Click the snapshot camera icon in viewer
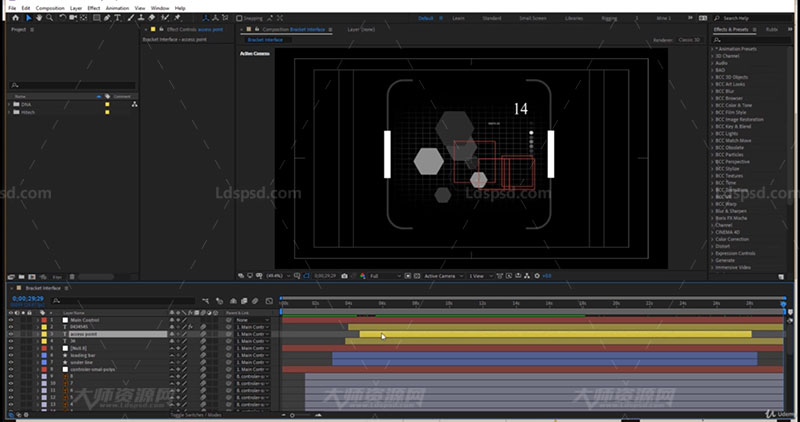Screen dimensions: 800x422 344,276
